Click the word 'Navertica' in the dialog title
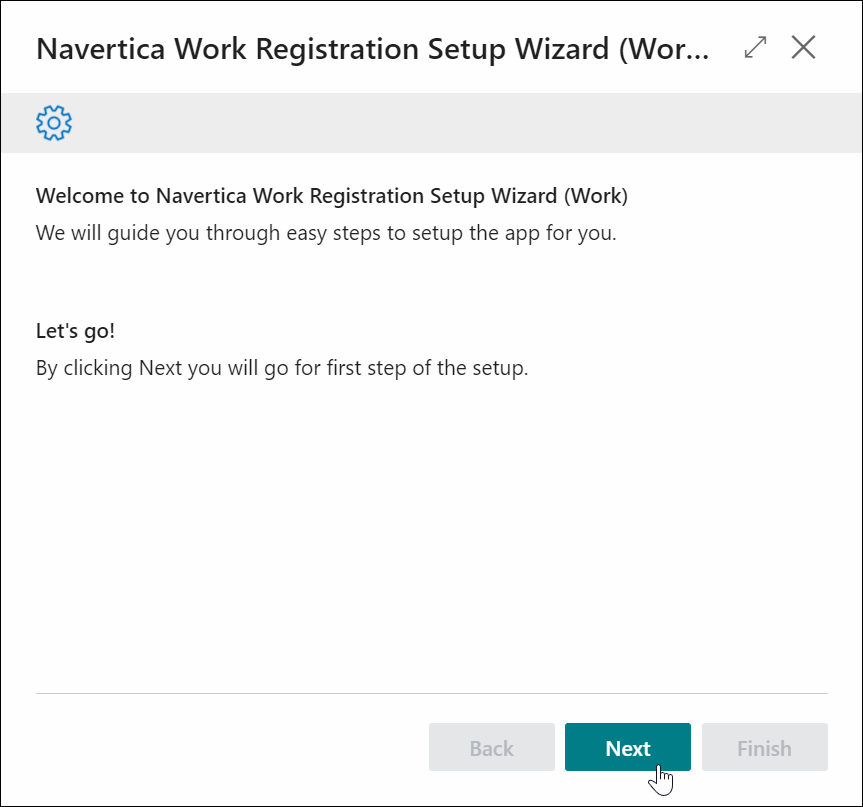863x807 pixels. tap(101, 48)
